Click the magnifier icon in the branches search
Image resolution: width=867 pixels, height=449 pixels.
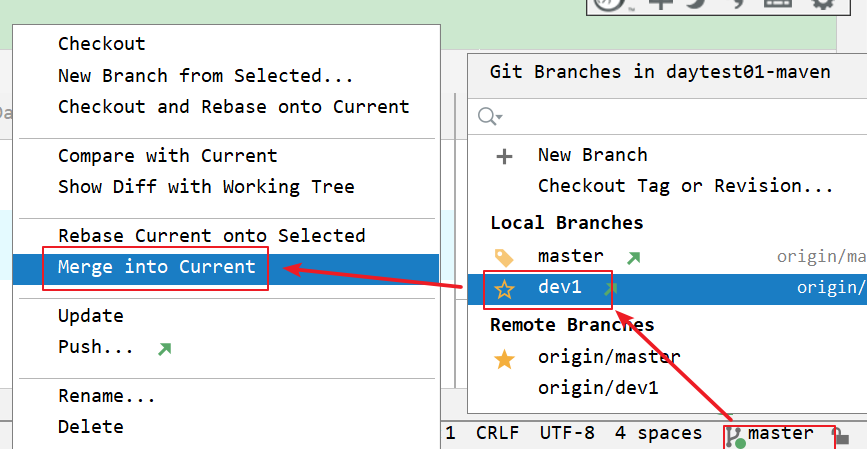(x=489, y=117)
